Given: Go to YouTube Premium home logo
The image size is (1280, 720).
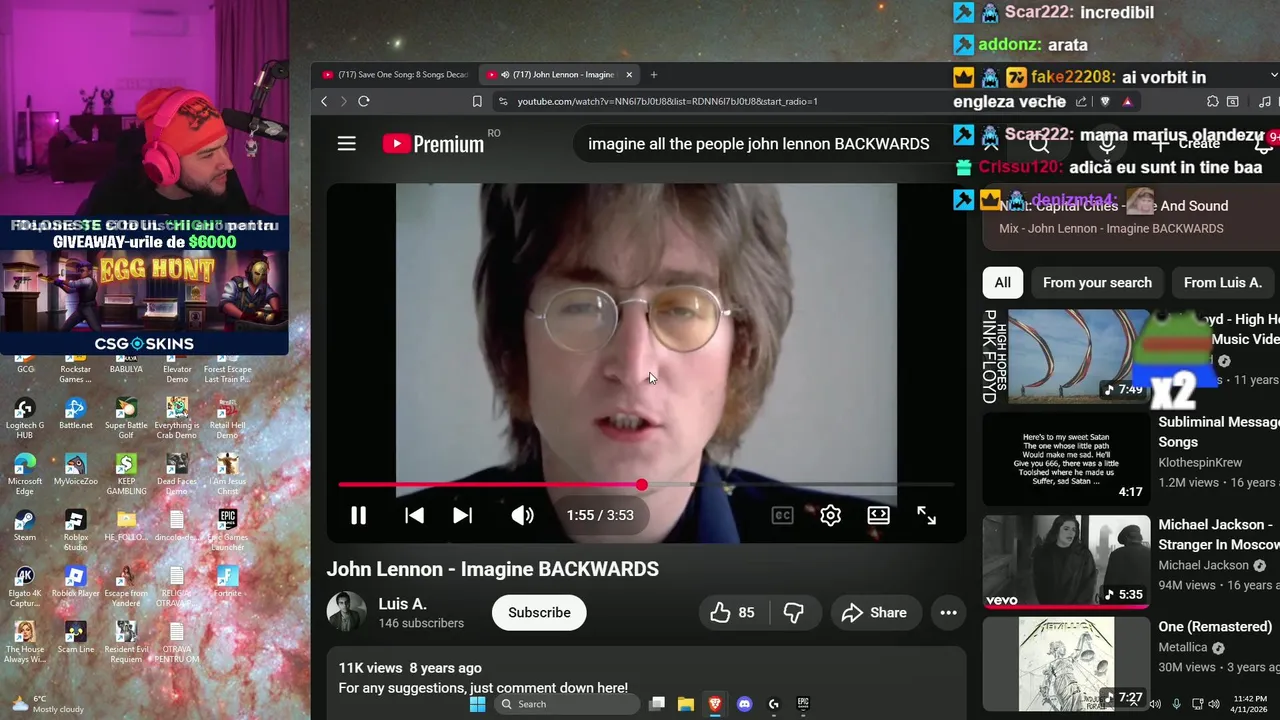Looking at the screenshot, I should pyautogui.click(x=433, y=144).
